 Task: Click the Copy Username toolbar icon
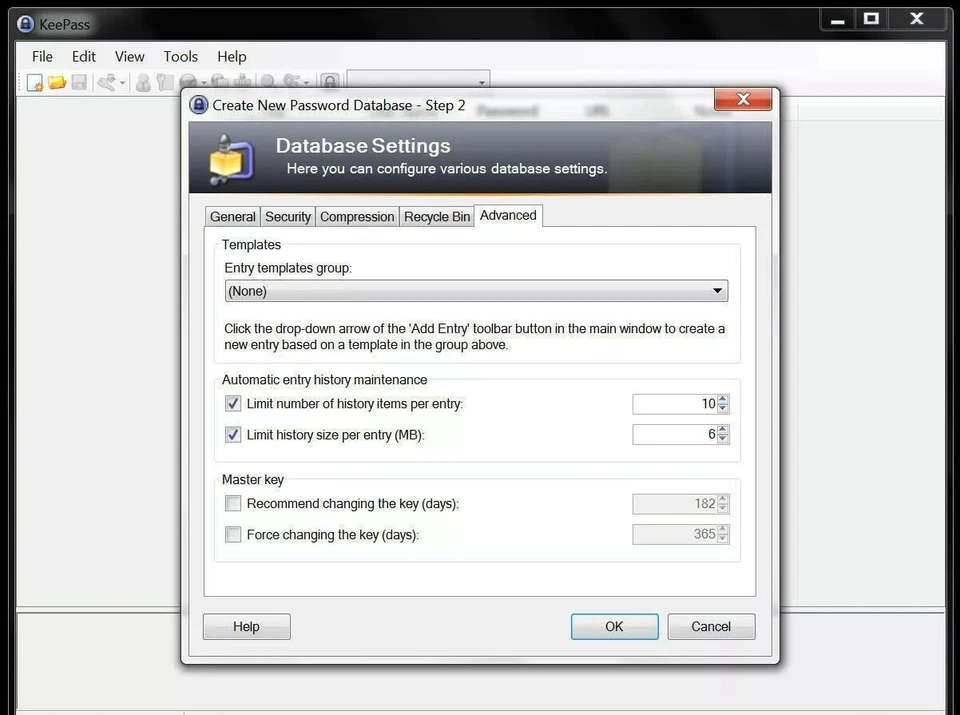click(143, 82)
